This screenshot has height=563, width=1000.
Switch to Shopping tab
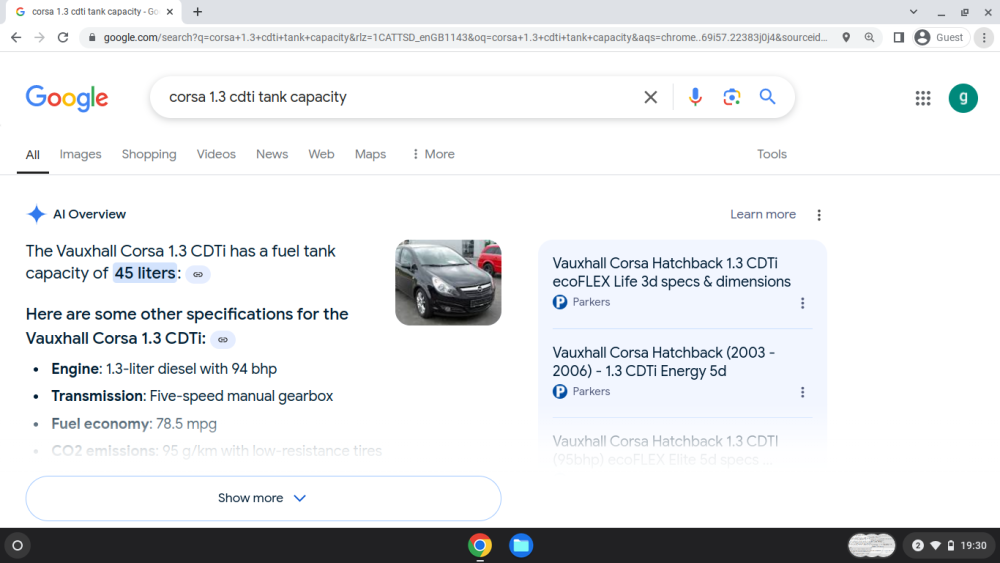click(149, 154)
